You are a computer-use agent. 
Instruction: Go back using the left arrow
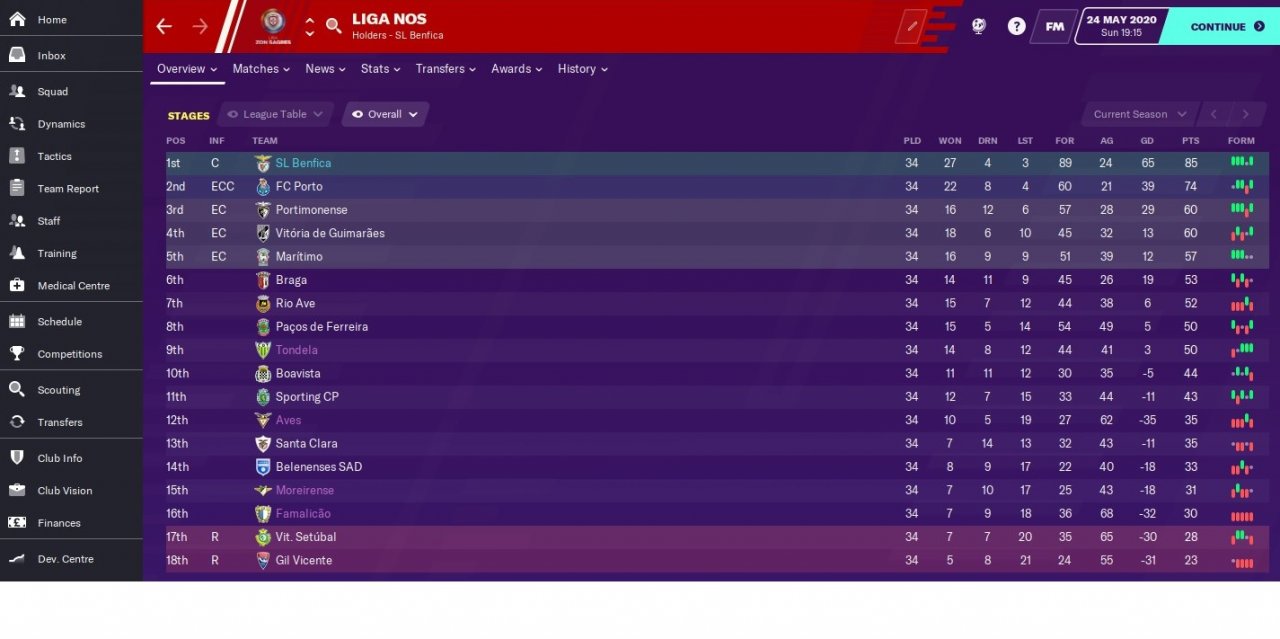[164, 26]
